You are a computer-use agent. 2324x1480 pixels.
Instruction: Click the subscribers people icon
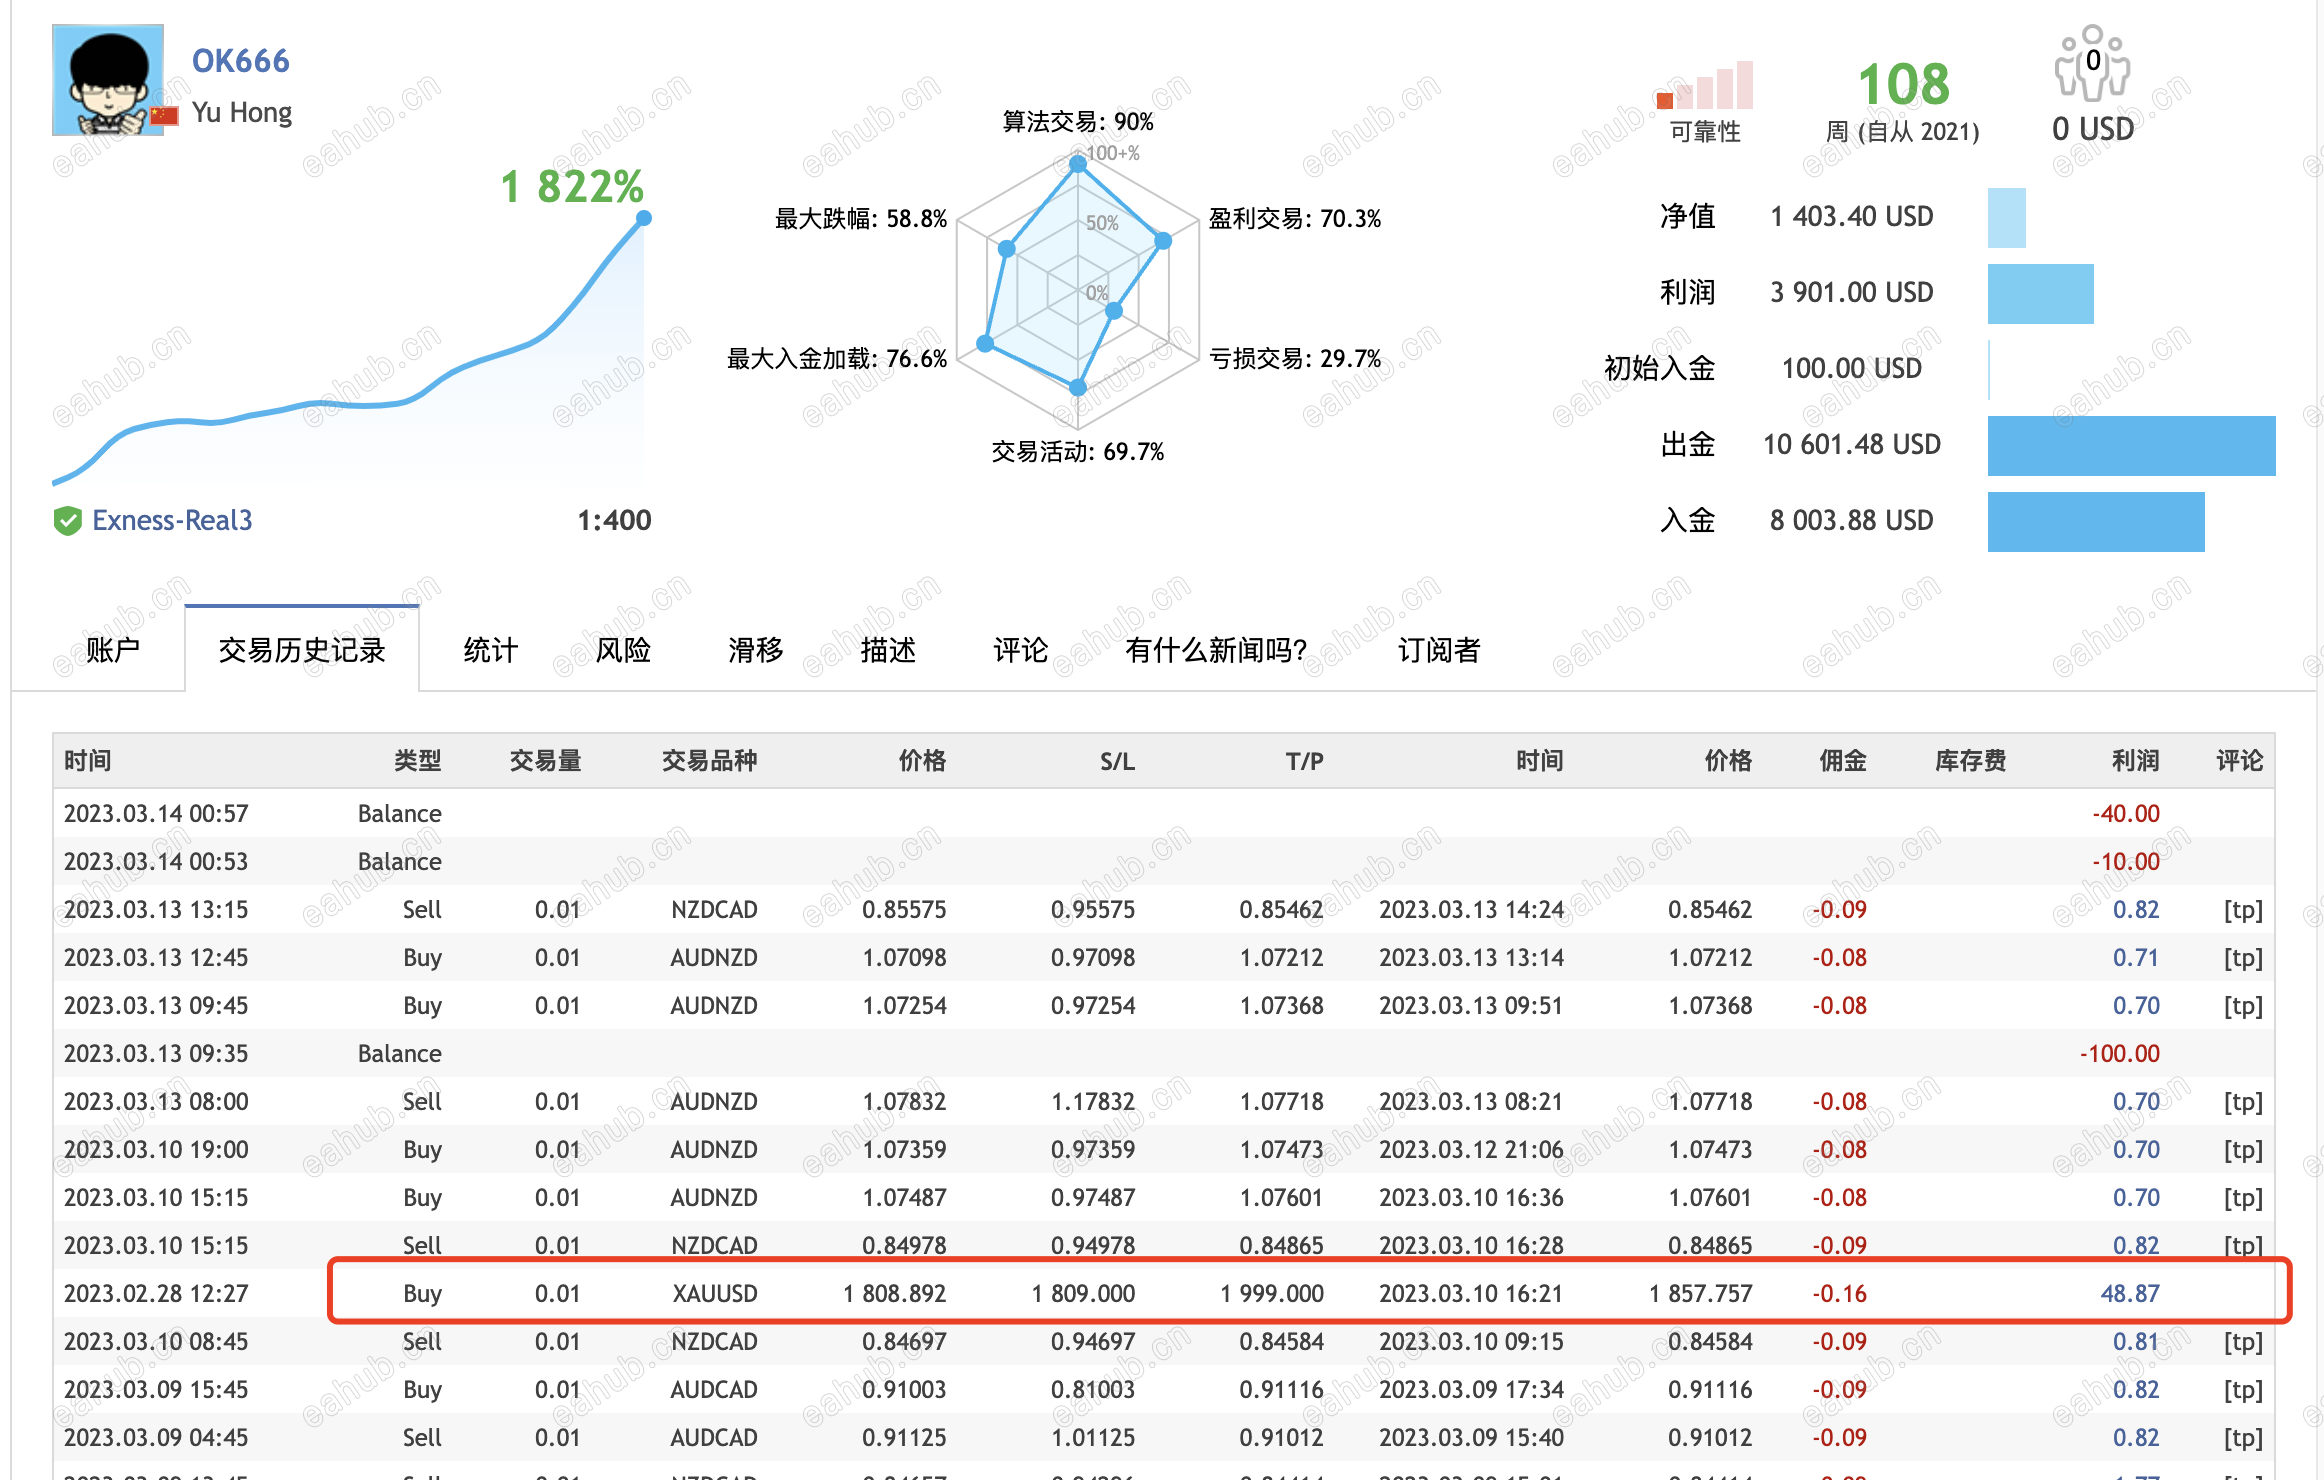(x=2091, y=64)
